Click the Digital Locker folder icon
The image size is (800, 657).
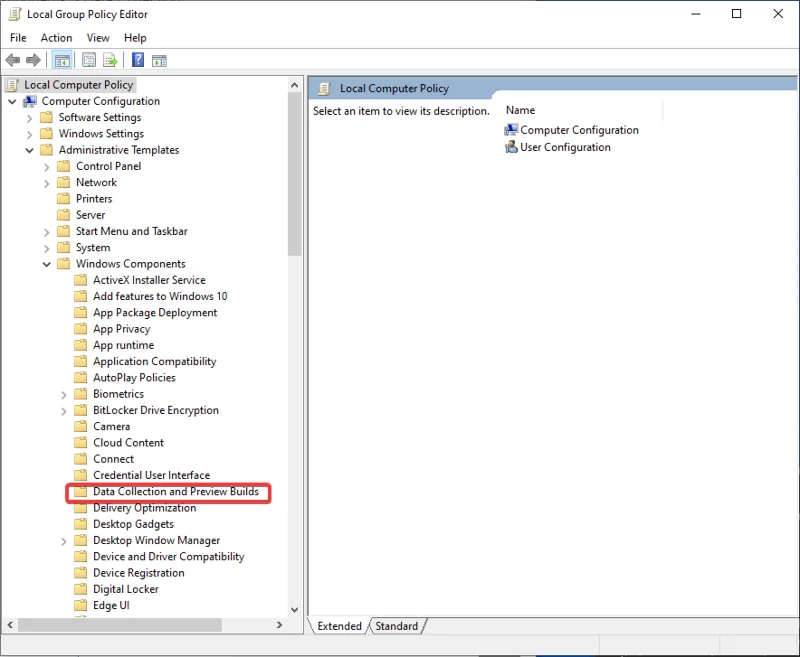tap(81, 589)
